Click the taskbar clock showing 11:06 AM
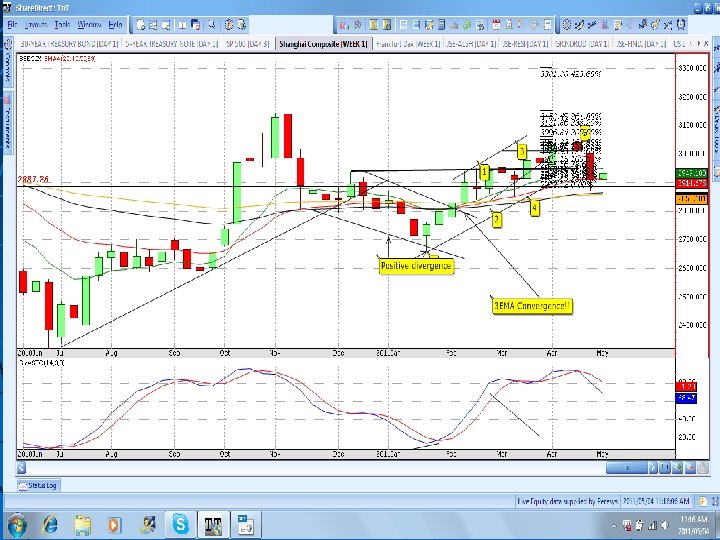720x540 pixels. [x=694, y=524]
